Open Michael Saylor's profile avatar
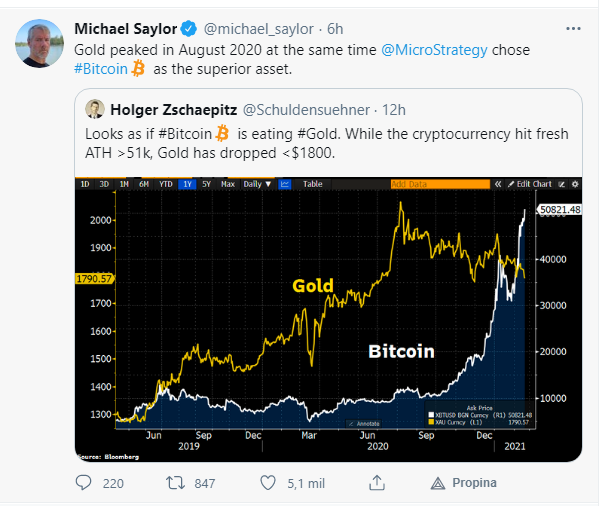The width and height of the screenshot is (608, 506). 36,43
